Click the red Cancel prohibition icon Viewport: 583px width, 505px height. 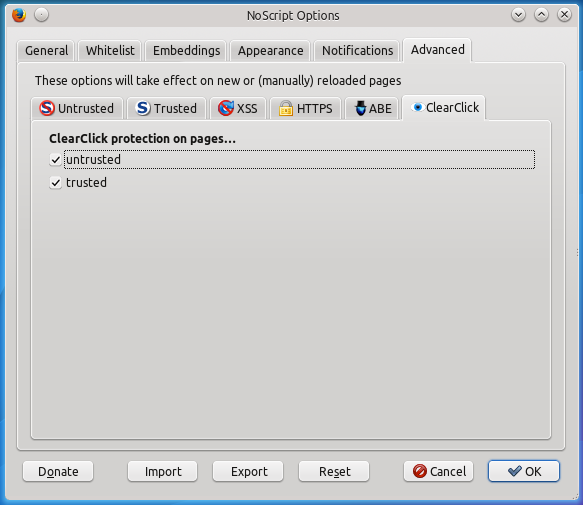click(420, 471)
